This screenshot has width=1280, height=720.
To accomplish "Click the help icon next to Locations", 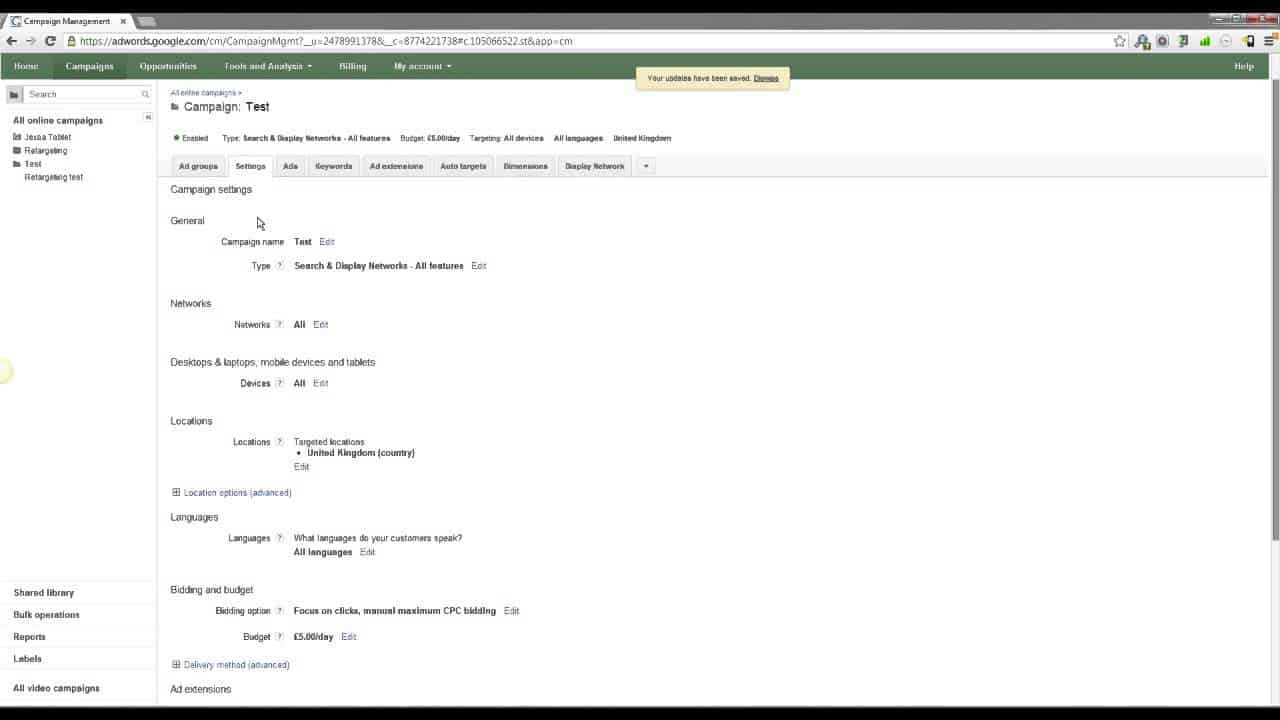I will [279, 442].
